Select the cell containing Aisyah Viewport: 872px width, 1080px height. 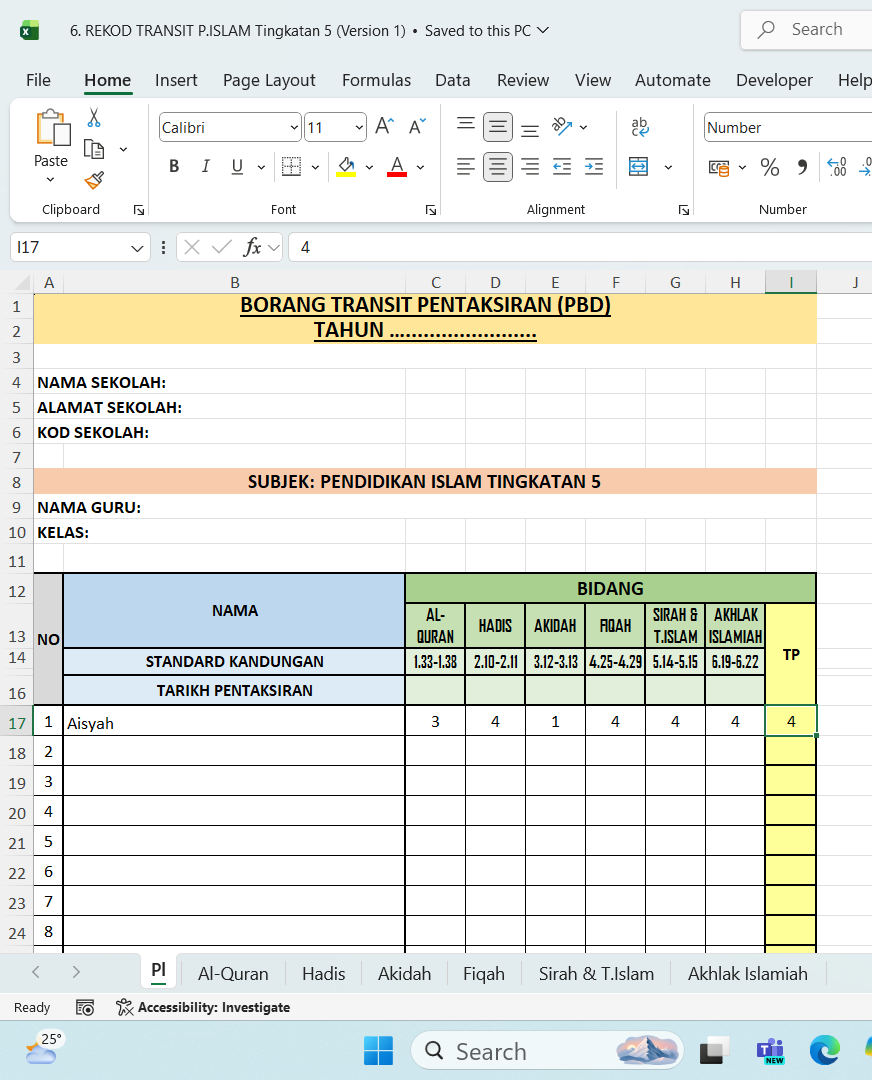(x=234, y=722)
